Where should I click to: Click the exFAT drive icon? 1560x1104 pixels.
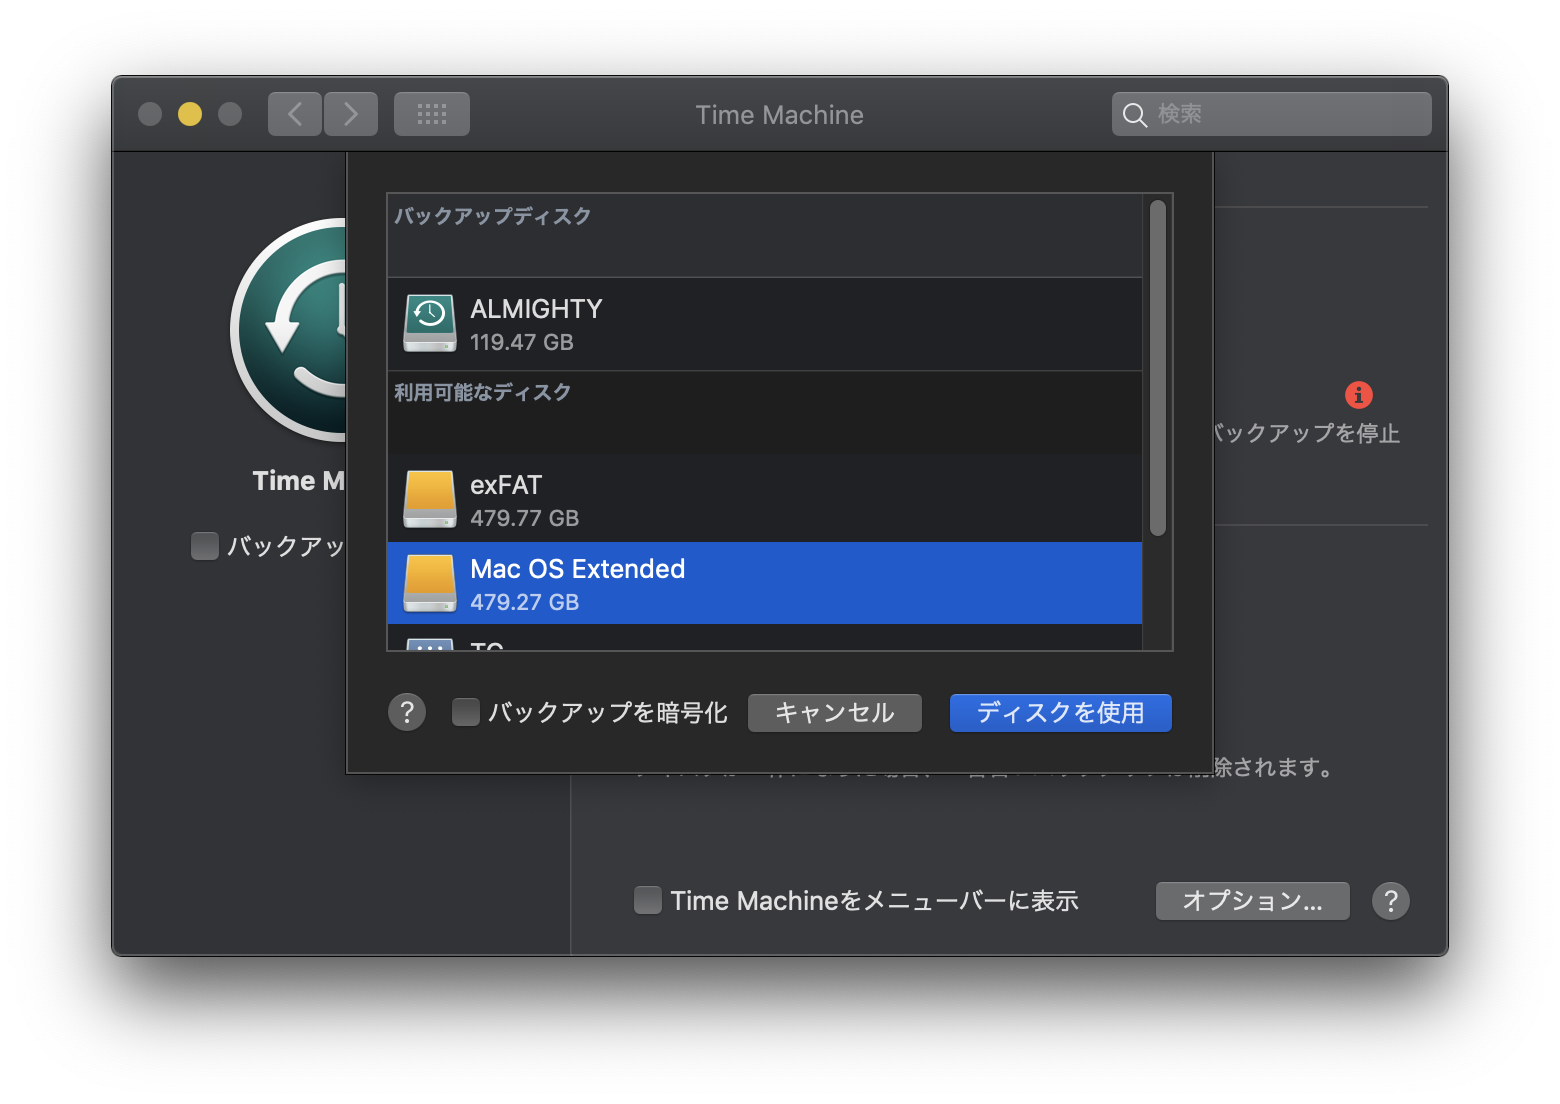click(x=430, y=499)
